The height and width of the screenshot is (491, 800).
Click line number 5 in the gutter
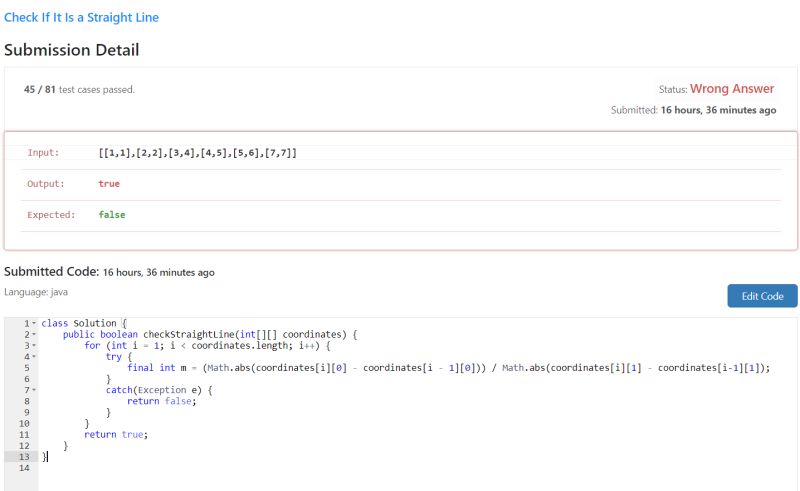pos(27,368)
